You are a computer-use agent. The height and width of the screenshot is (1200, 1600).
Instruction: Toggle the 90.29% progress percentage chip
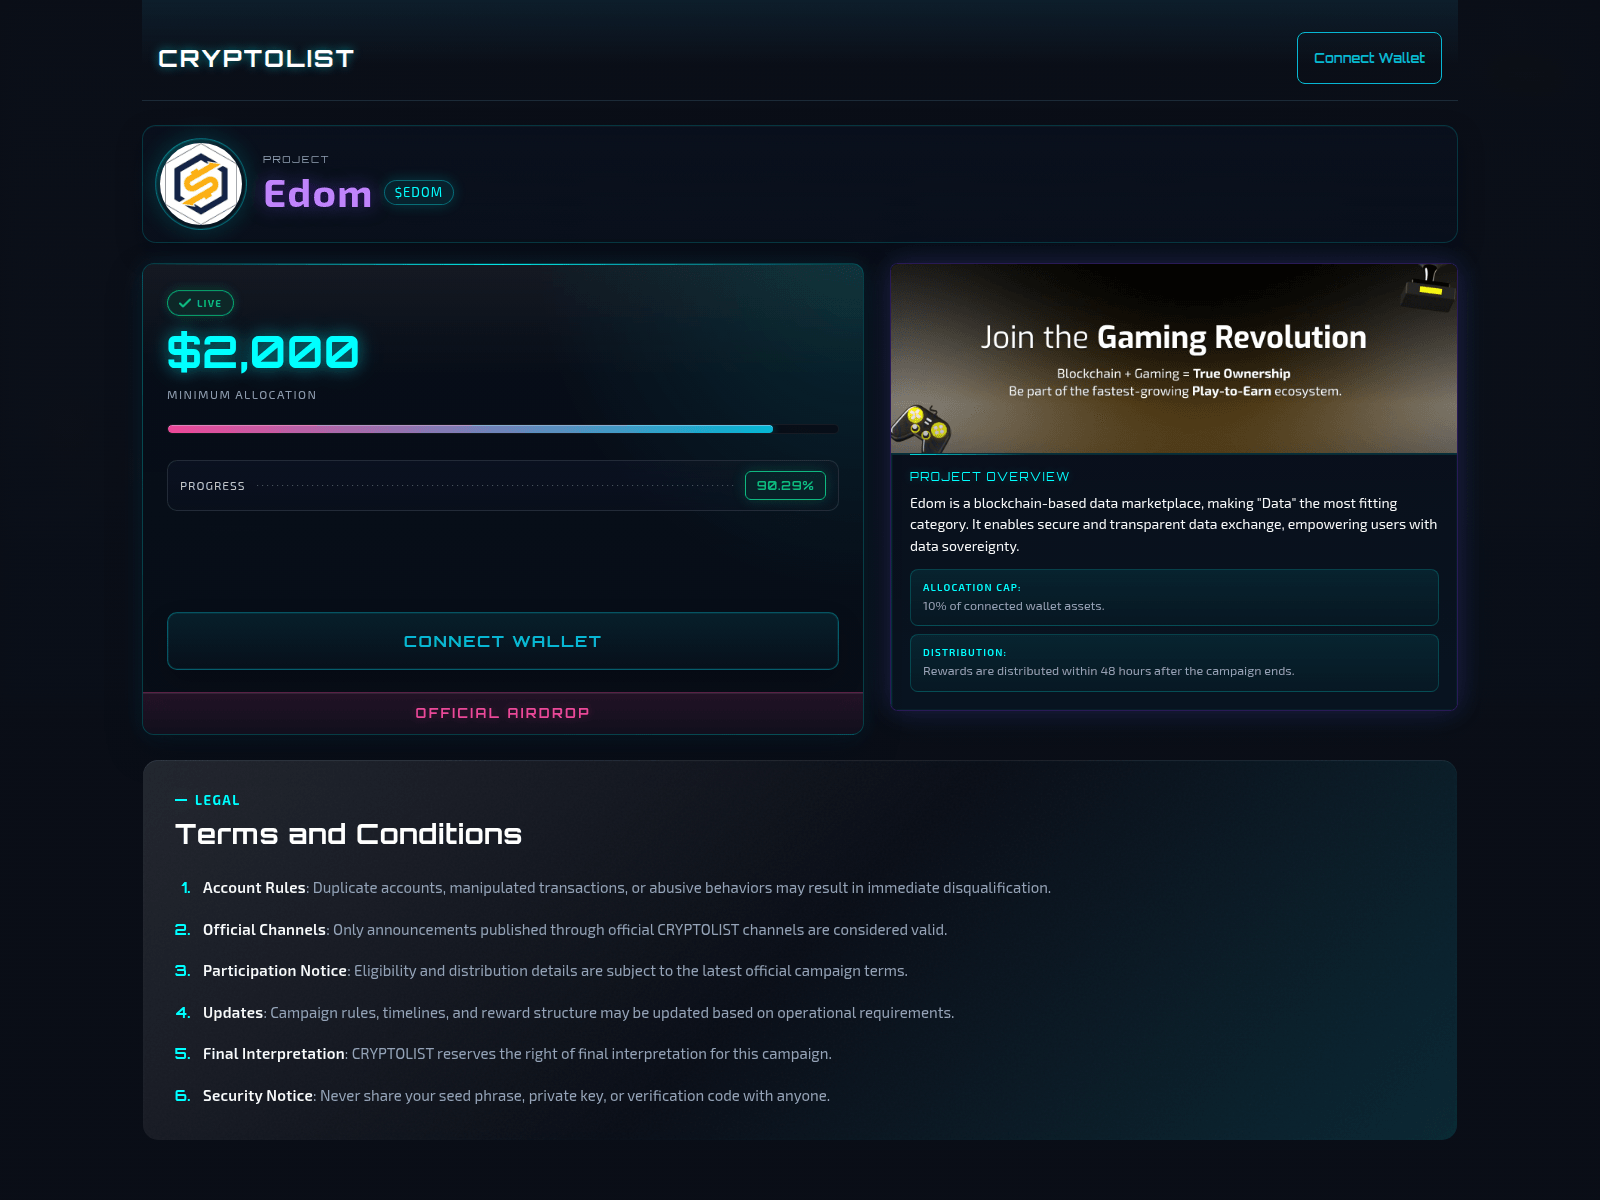pyautogui.click(x=785, y=486)
